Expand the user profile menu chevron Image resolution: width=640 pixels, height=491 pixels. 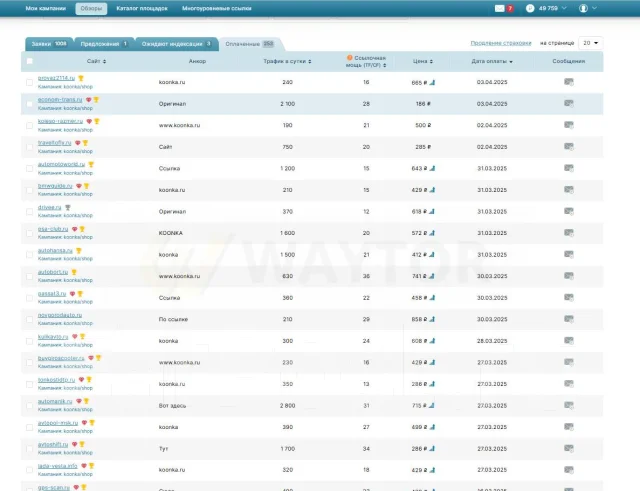pyautogui.click(x=594, y=8)
